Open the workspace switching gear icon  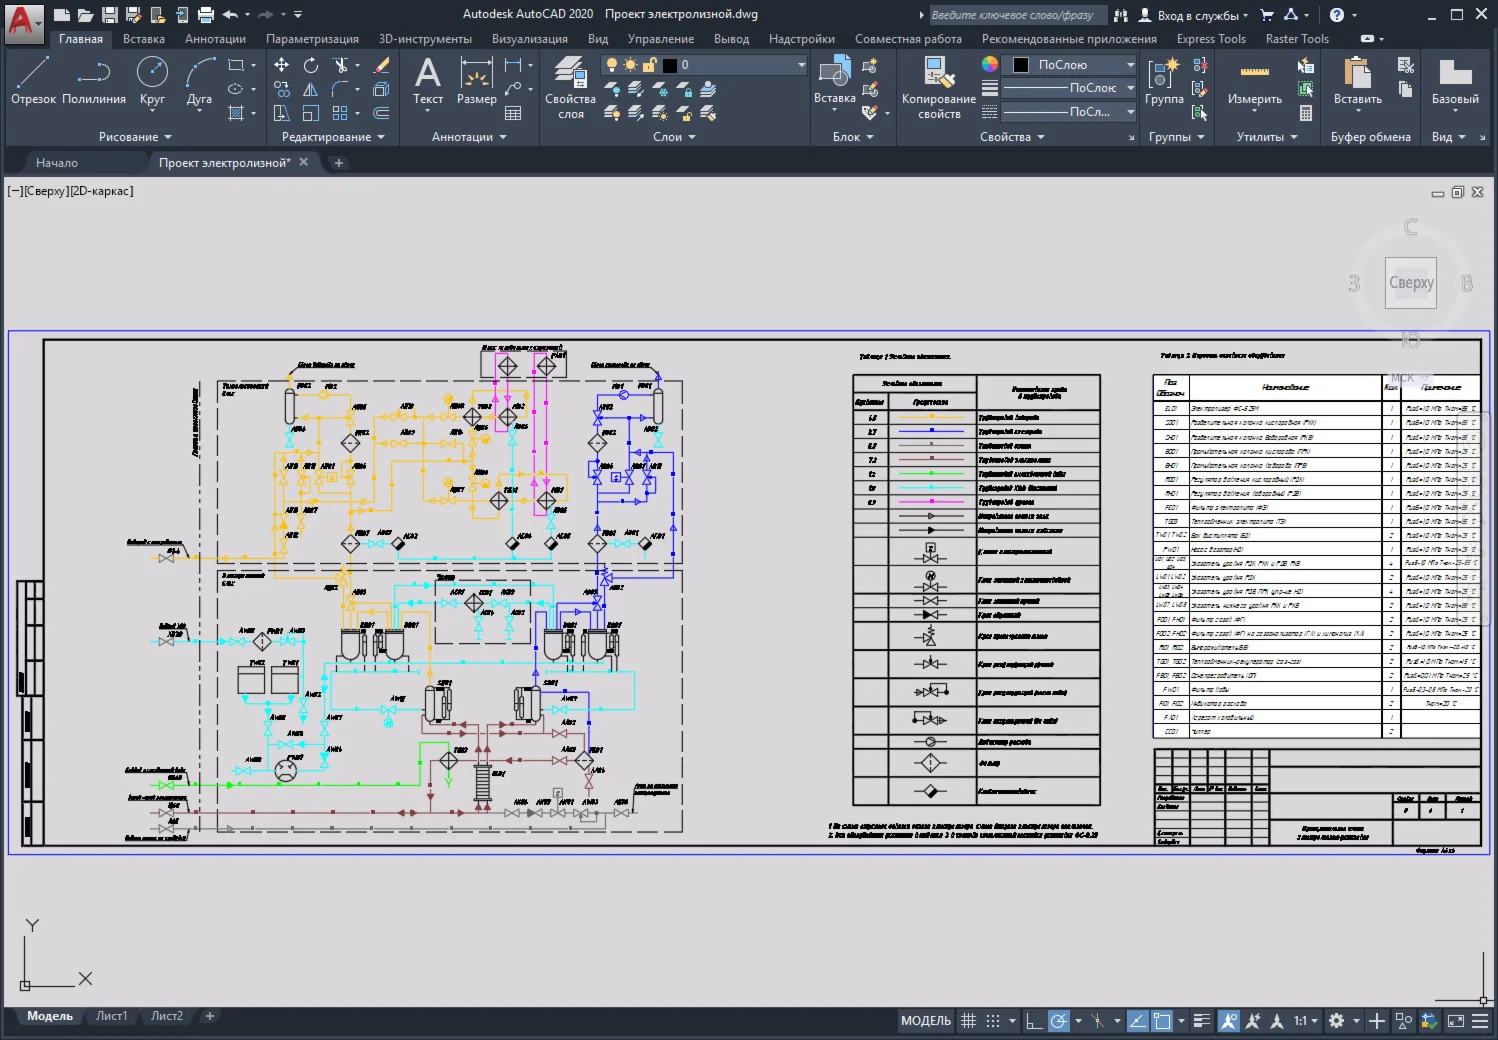pyautogui.click(x=1336, y=1021)
